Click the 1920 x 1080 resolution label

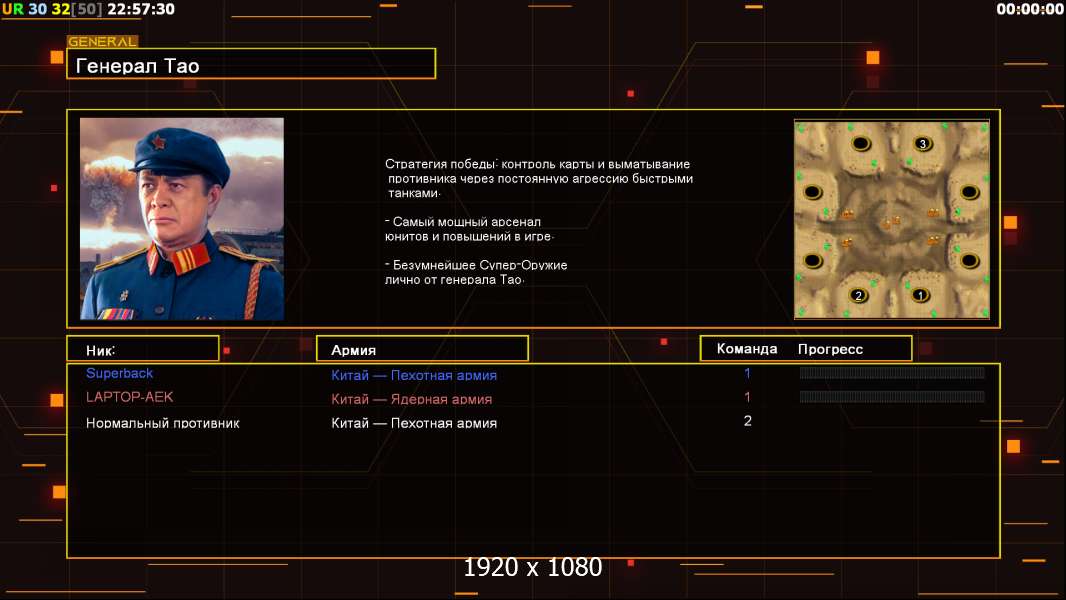click(532, 567)
